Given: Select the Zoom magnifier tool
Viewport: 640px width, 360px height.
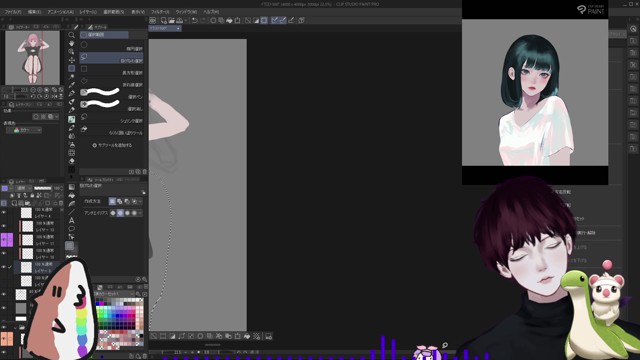Looking at the screenshot, I should click(x=71, y=35).
